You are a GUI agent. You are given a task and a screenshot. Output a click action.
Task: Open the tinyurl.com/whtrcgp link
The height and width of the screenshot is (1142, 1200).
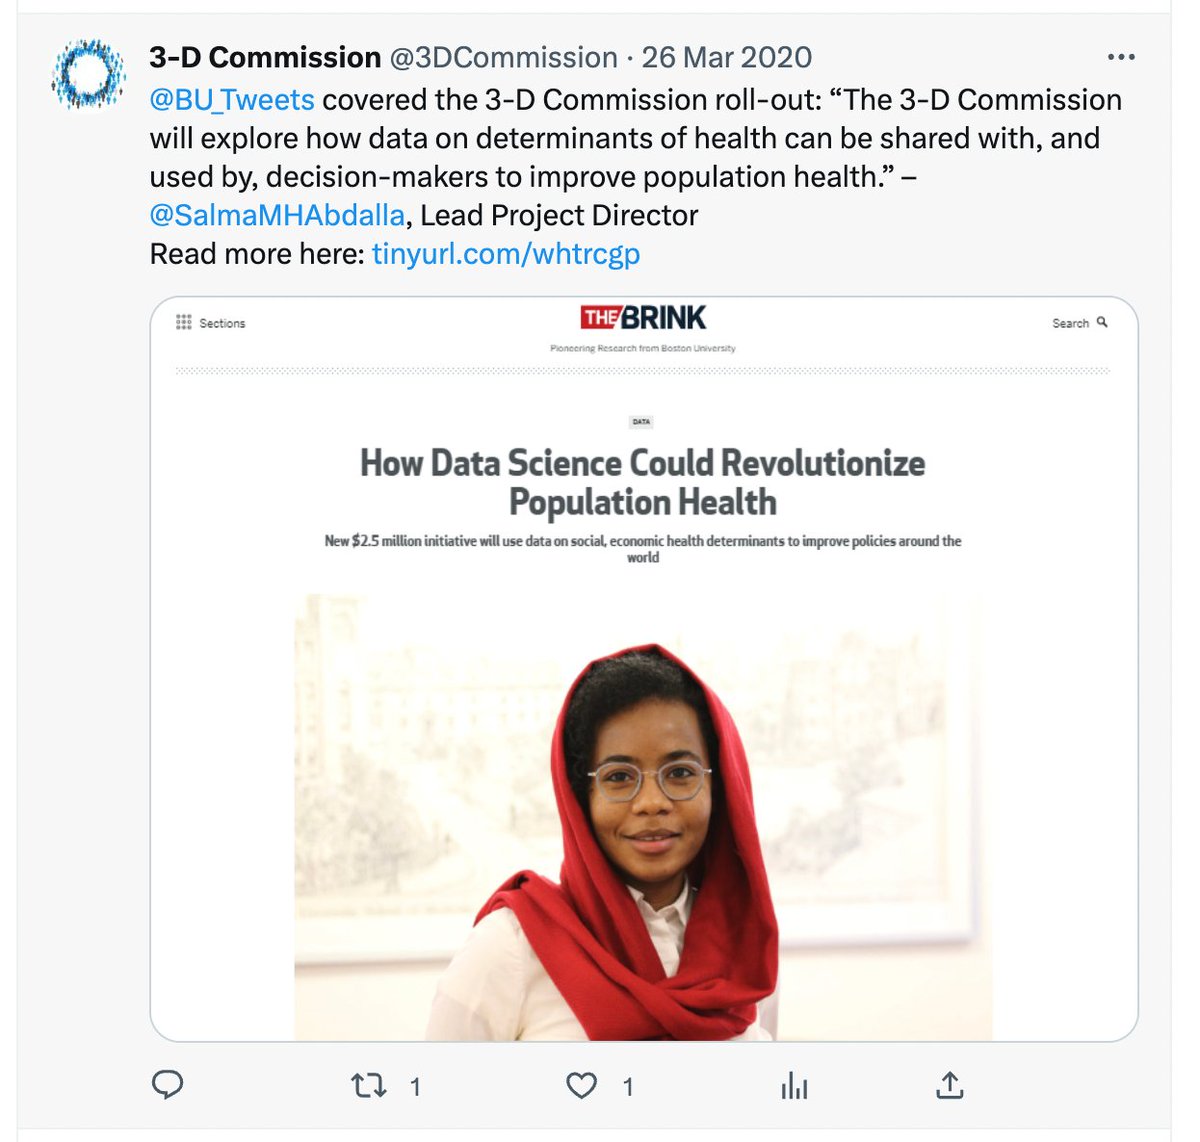tap(505, 254)
